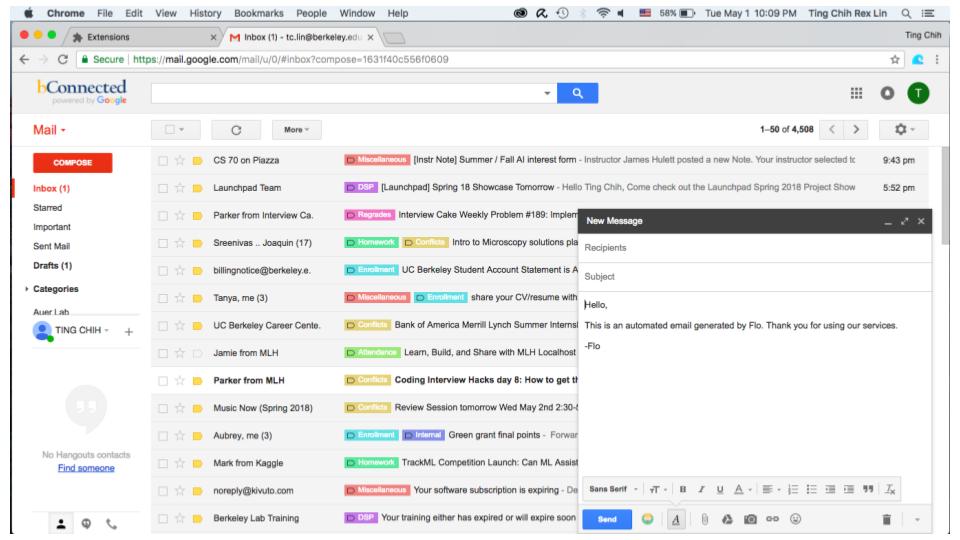The width and height of the screenshot is (960, 540).
Task: Open the Drafts (1) folder
Action: tap(53, 266)
